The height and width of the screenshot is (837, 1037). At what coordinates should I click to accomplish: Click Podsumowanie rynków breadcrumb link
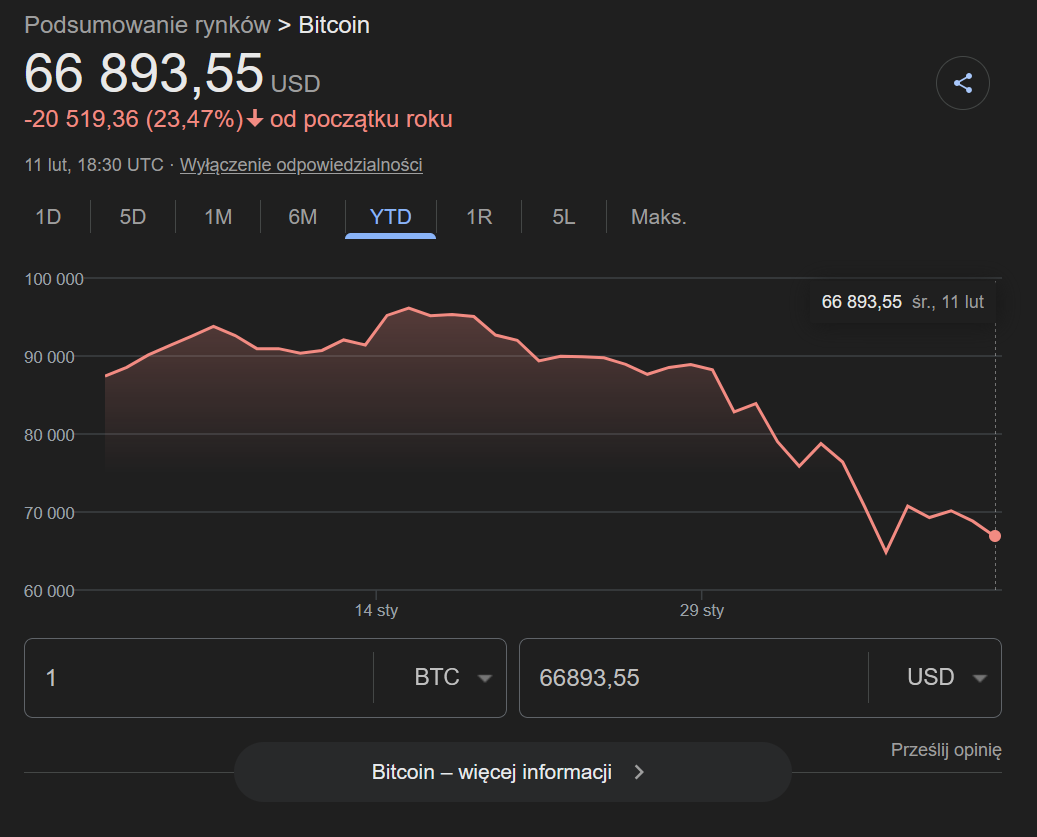coord(147,25)
